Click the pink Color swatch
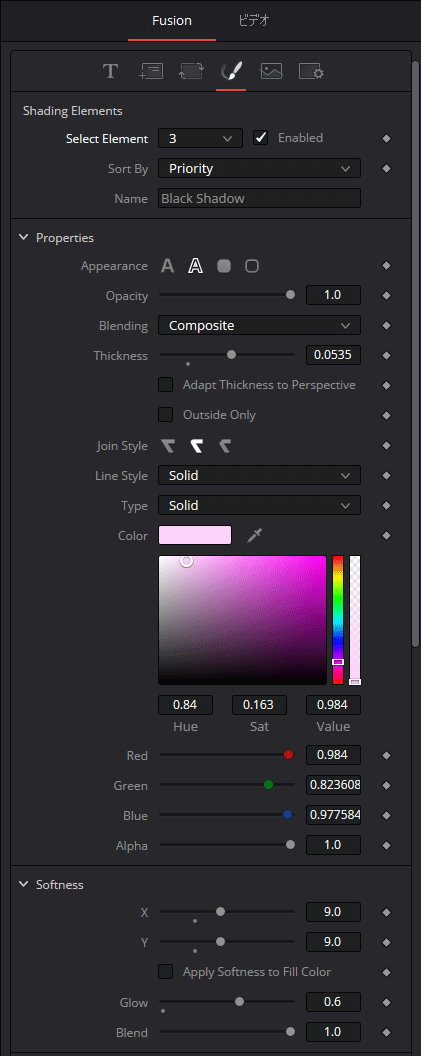The image size is (421, 1056). (195, 535)
